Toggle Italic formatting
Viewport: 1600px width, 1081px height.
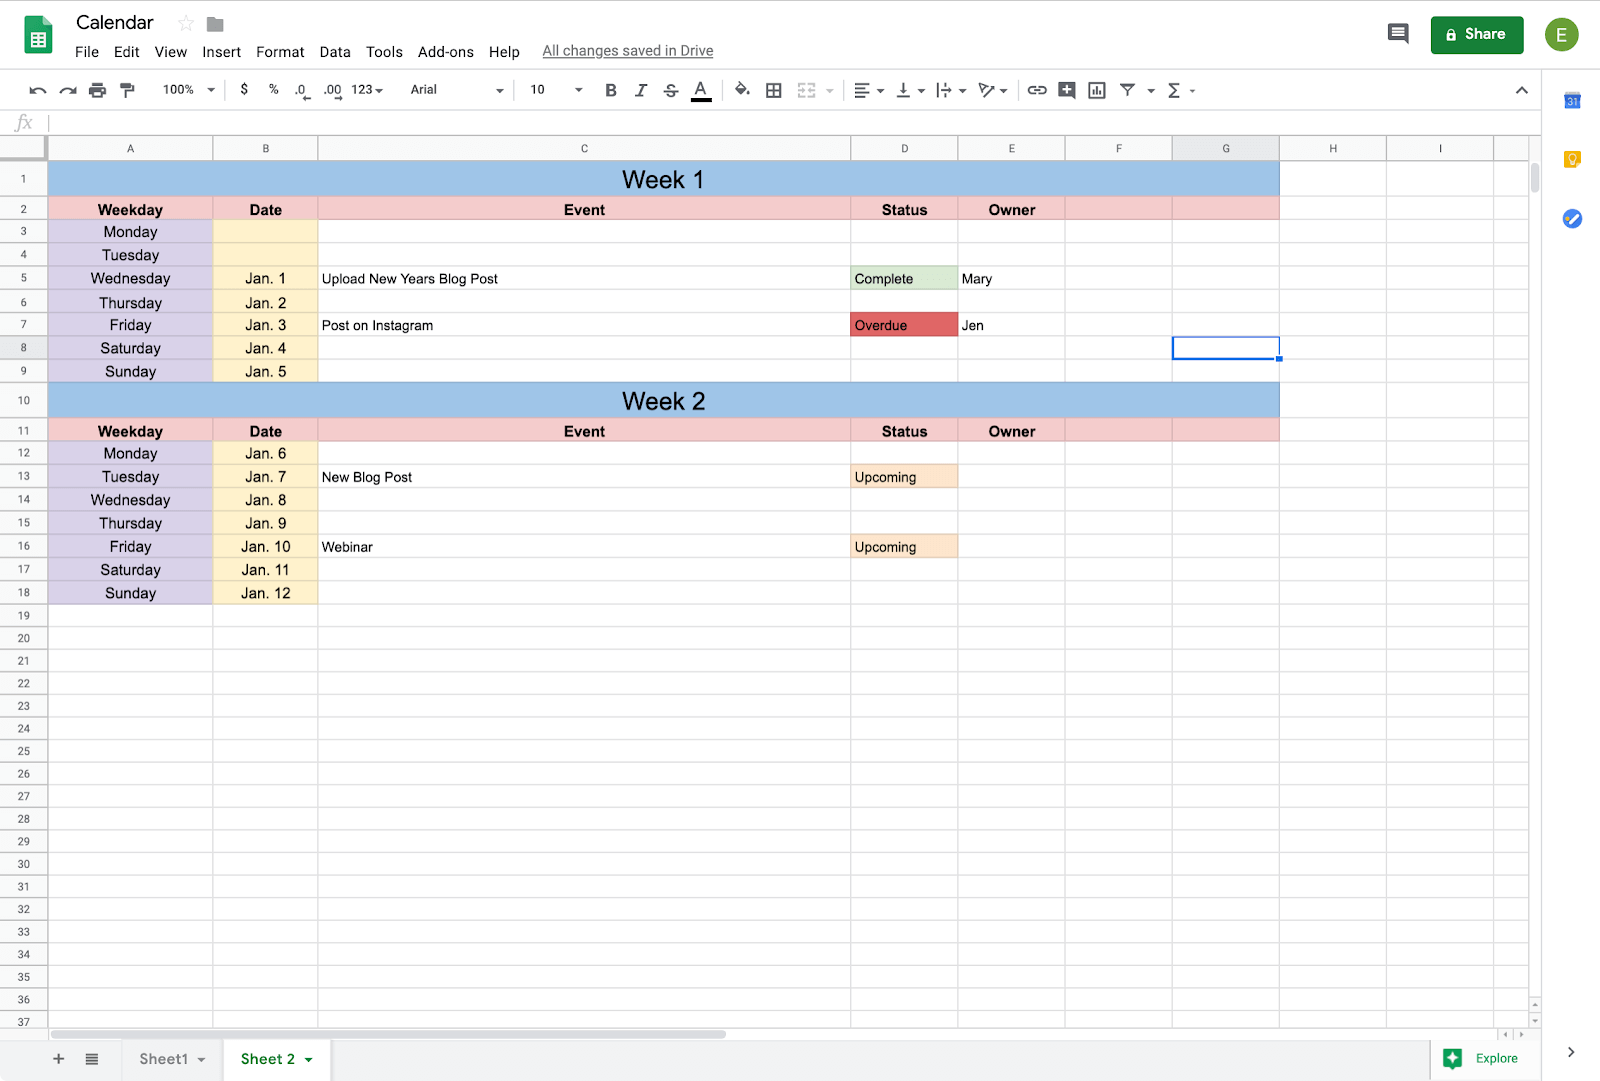641,90
